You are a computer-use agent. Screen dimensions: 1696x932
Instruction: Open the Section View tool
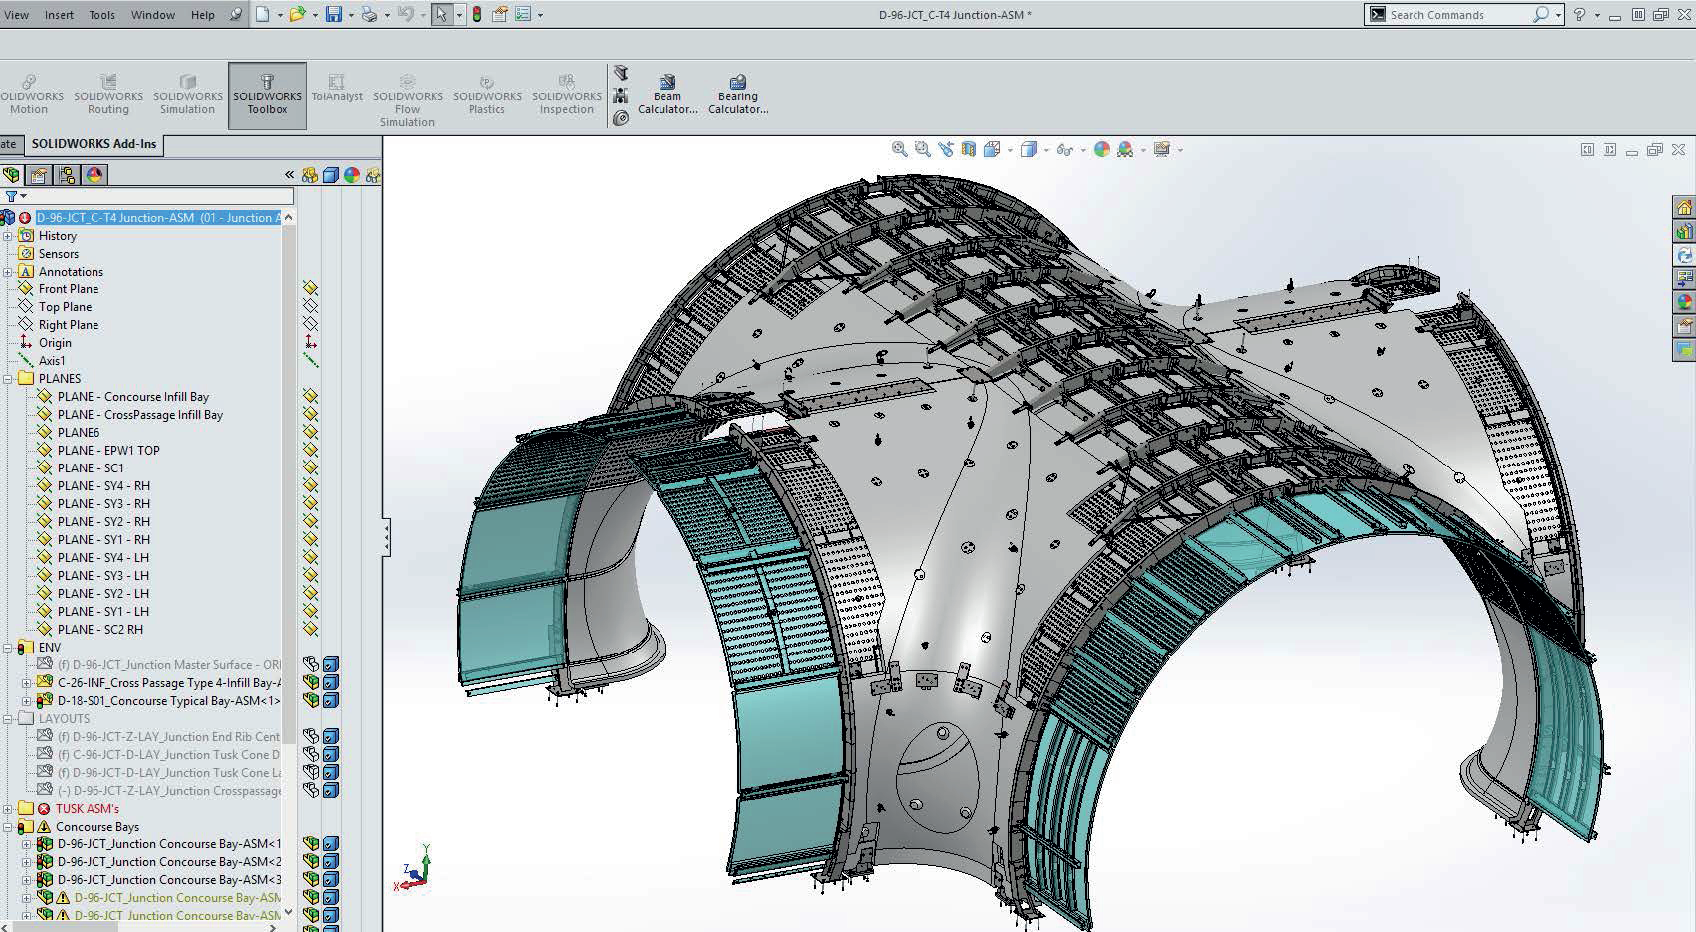click(970, 148)
